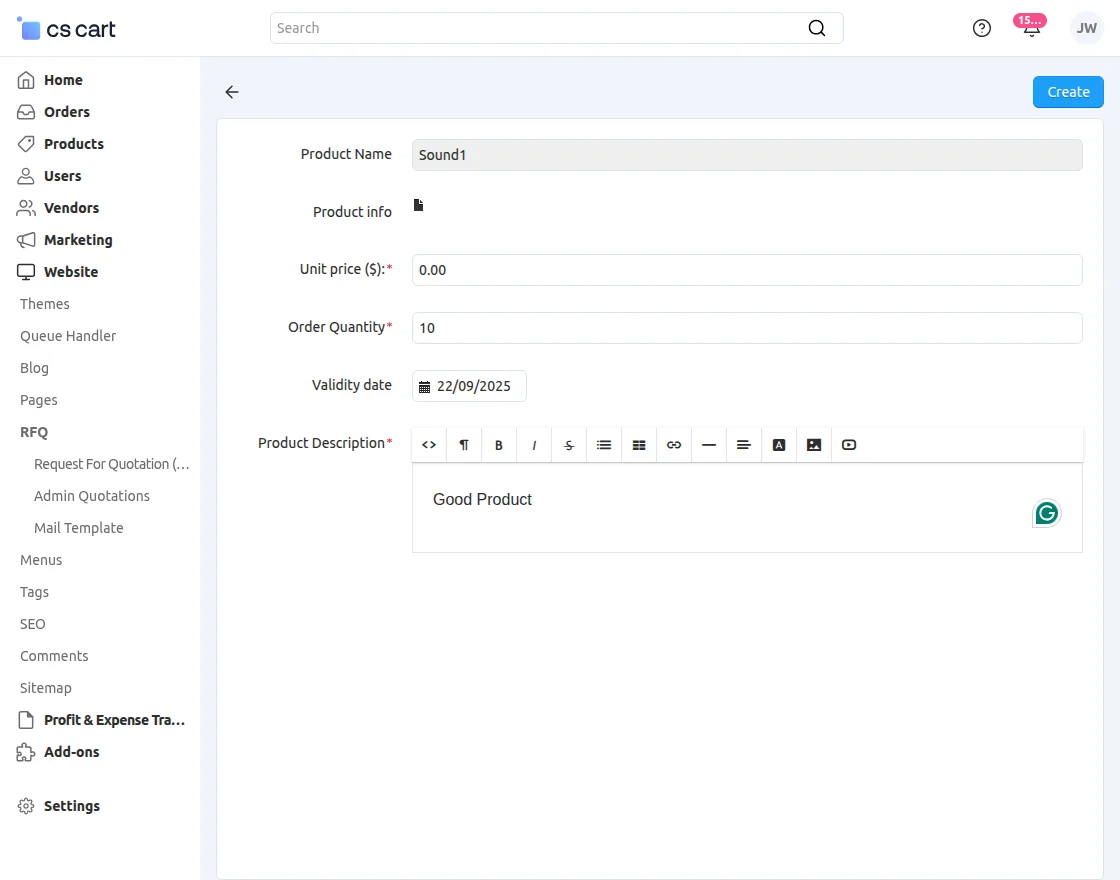Toggle italic formatting in the editor

pyautogui.click(x=534, y=445)
